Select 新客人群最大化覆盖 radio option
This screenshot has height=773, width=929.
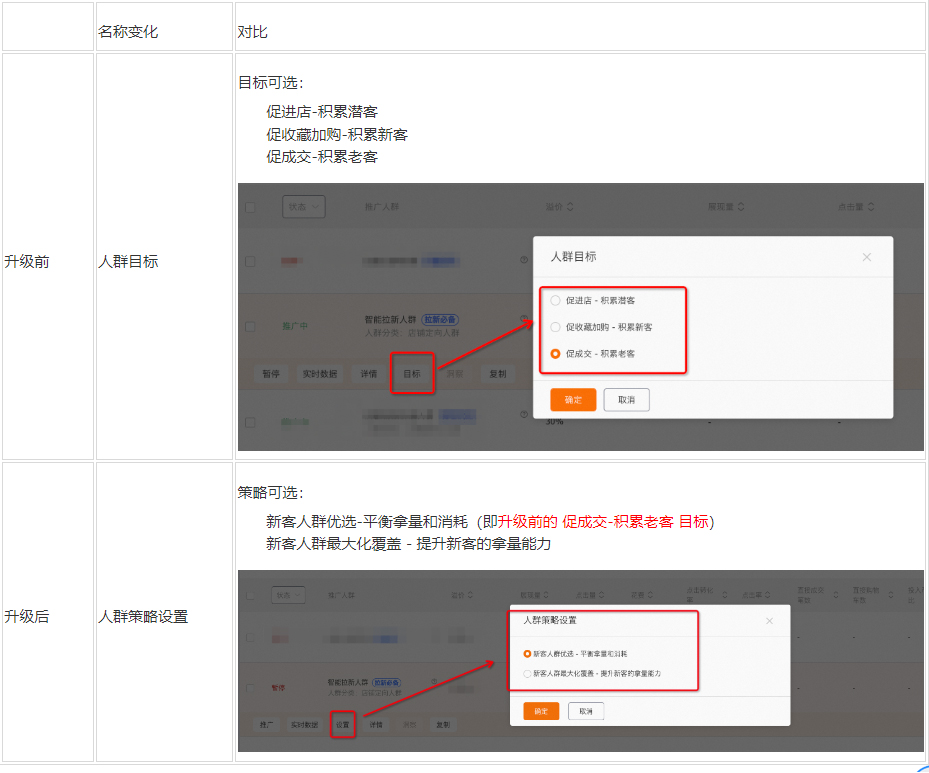click(x=528, y=674)
